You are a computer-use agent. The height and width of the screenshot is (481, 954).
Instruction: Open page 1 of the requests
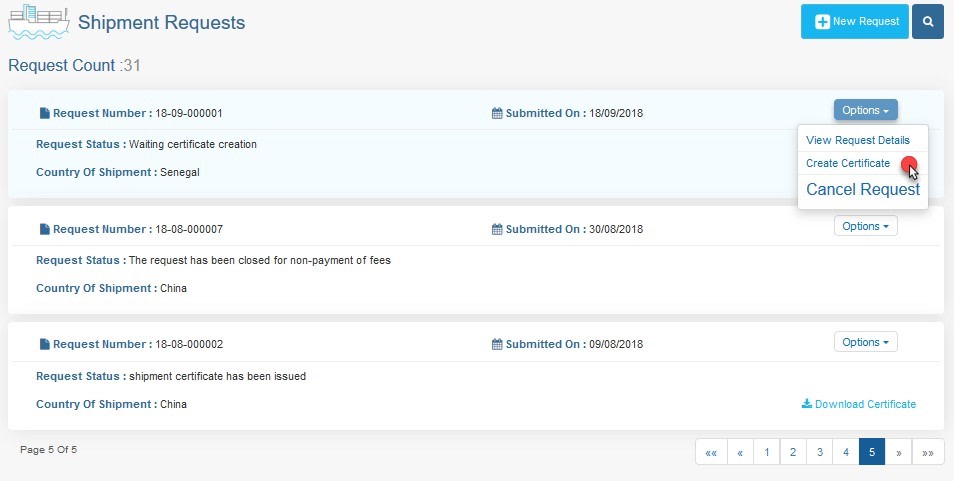click(767, 452)
